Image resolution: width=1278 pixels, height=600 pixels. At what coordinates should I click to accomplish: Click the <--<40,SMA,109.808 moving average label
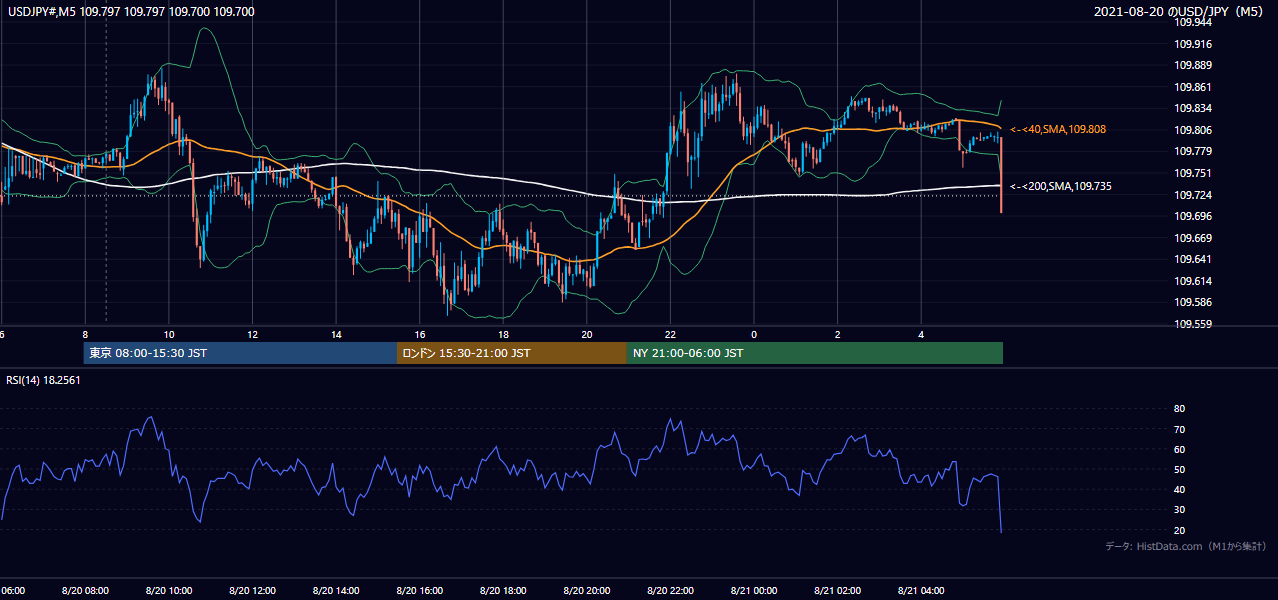pyautogui.click(x=1058, y=130)
